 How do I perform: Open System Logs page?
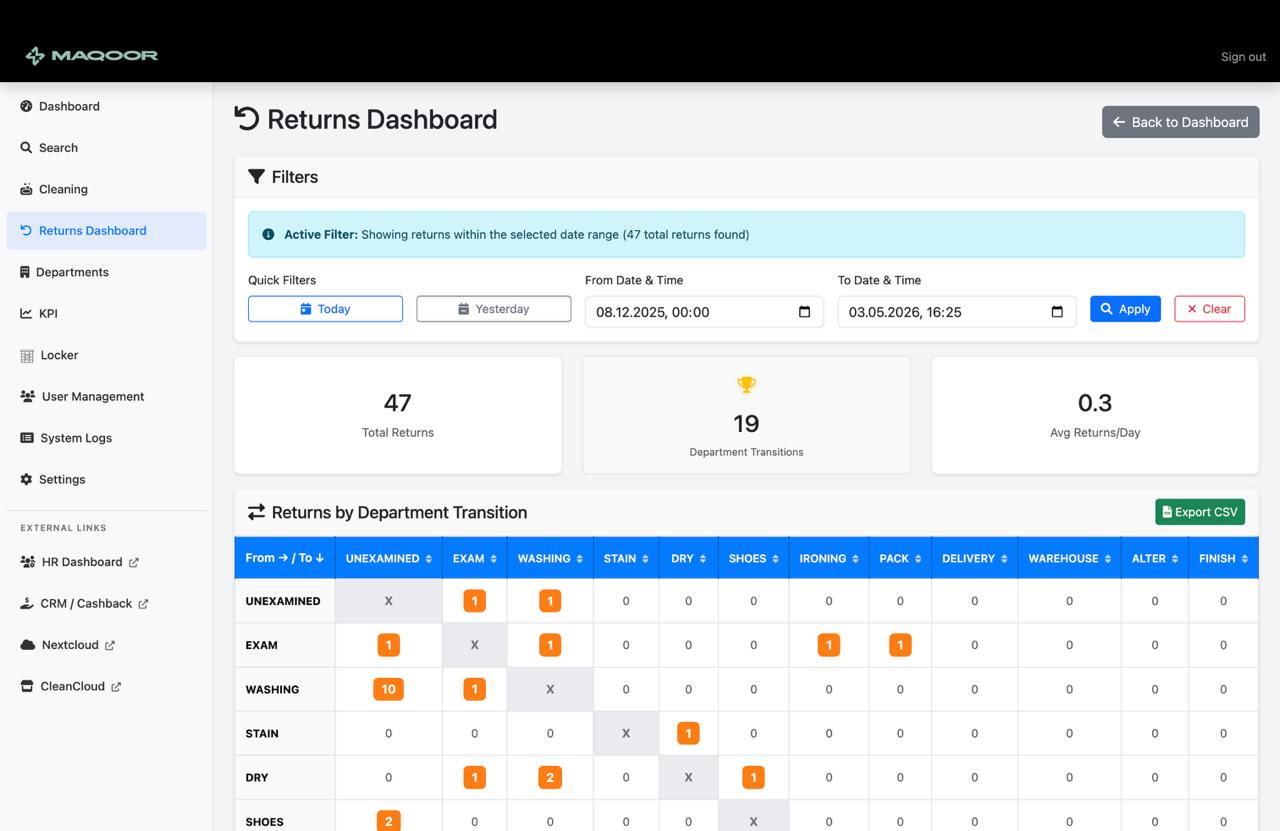click(107, 438)
